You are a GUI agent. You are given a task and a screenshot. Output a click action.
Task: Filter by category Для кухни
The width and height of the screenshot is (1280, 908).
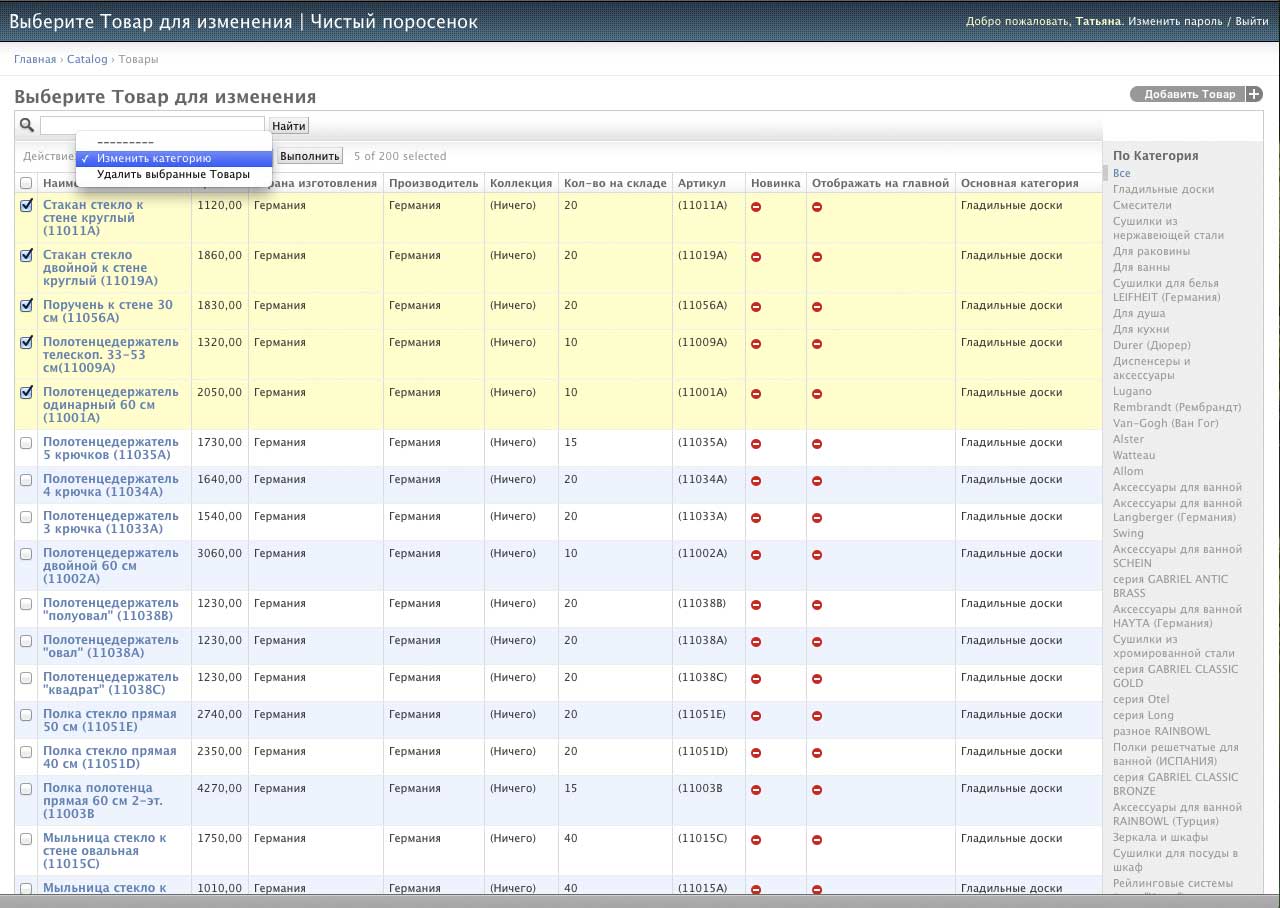[x=1141, y=329]
